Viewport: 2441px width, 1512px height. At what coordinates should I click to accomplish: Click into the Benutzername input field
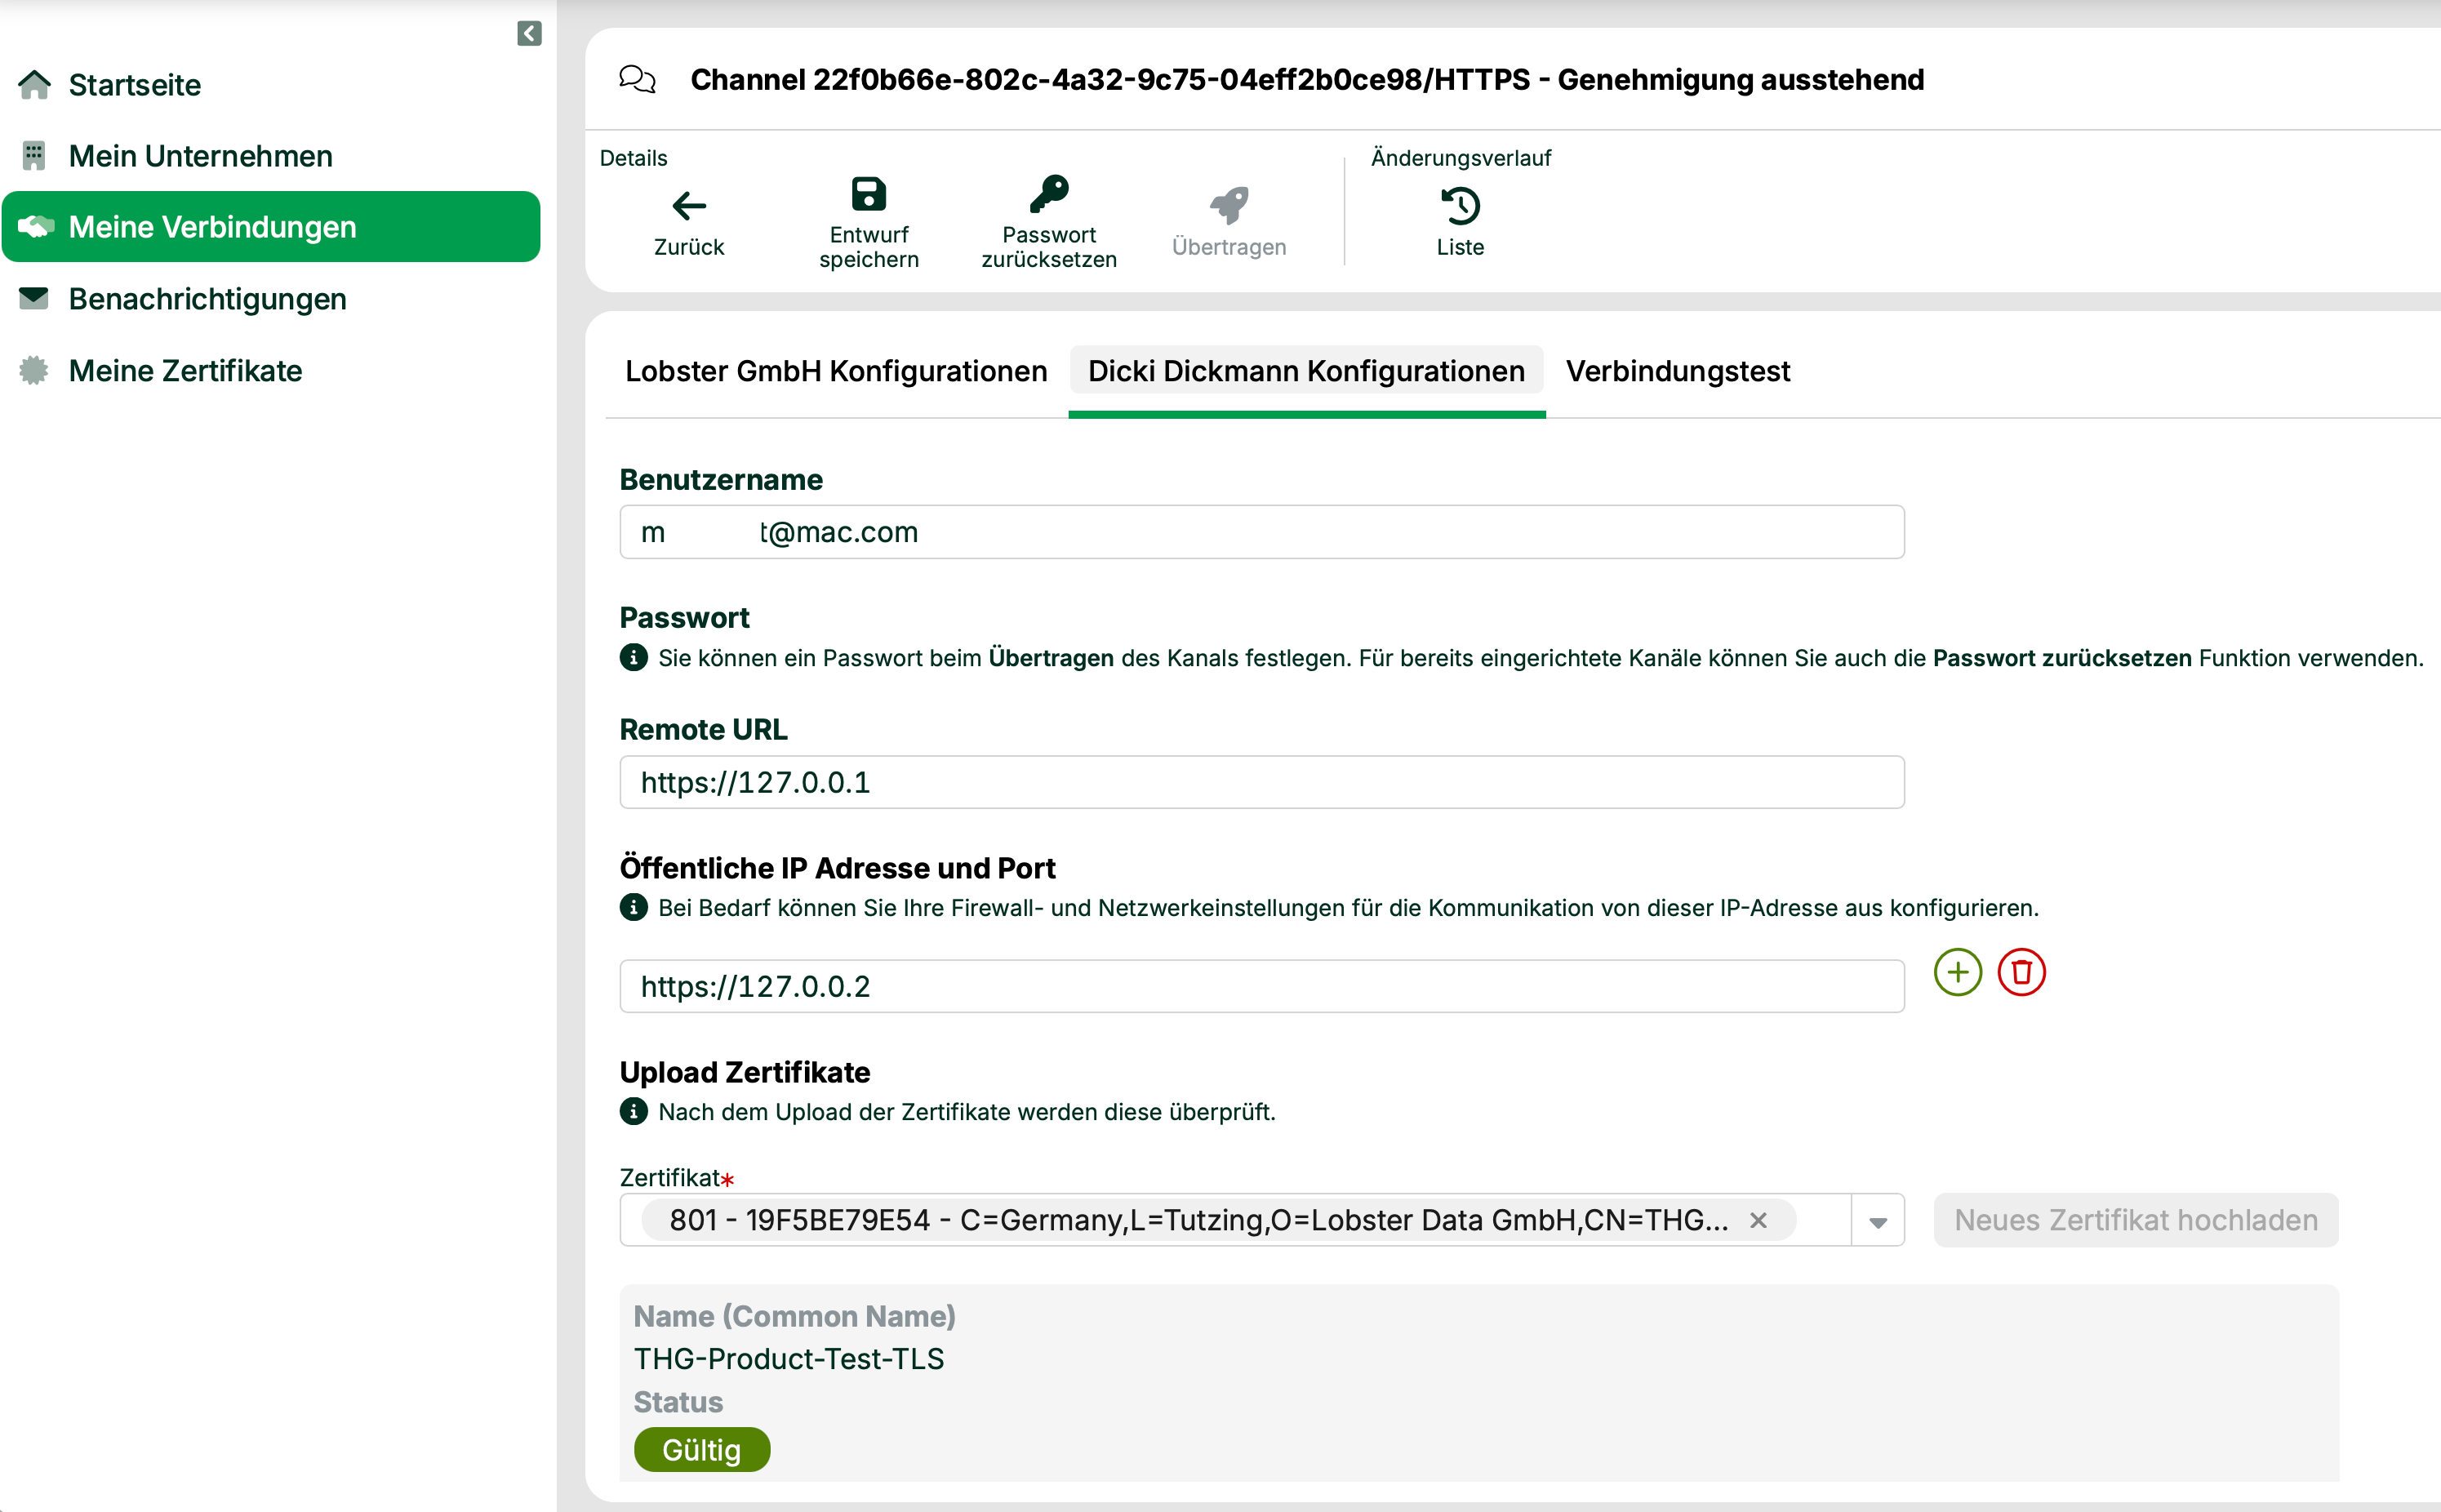pos(1262,532)
